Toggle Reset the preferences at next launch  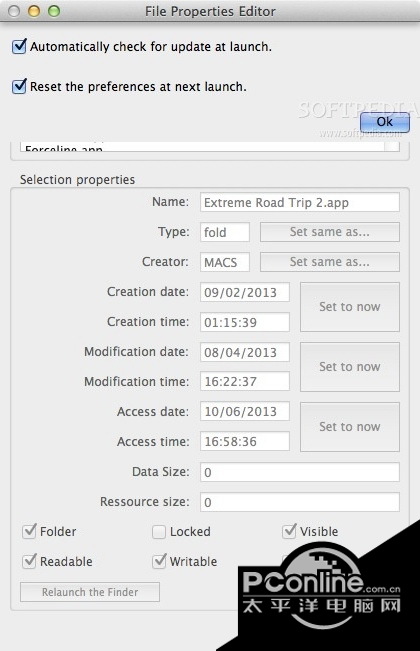coord(19,86)
